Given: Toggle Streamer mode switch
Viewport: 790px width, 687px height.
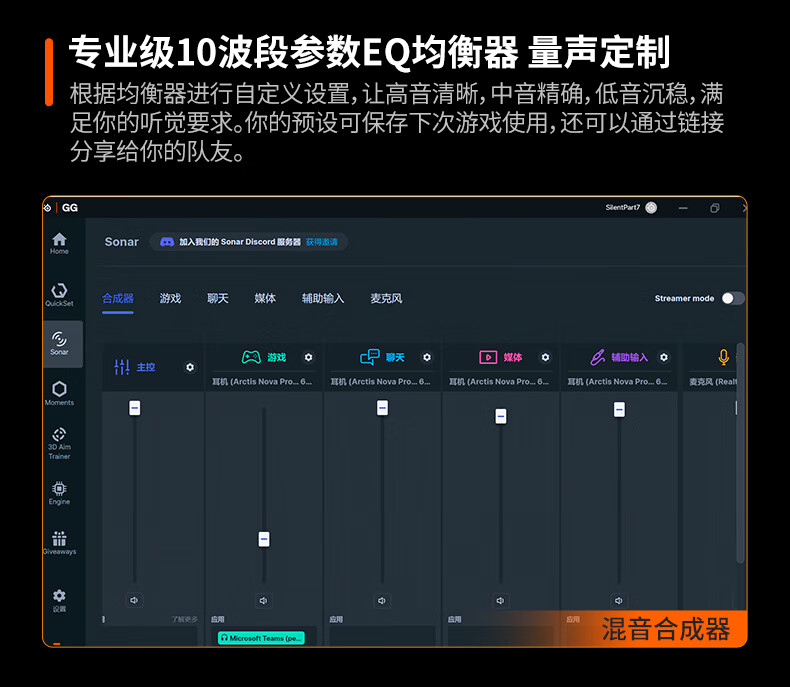Looking at the screenshot, I should pos(733,298).
